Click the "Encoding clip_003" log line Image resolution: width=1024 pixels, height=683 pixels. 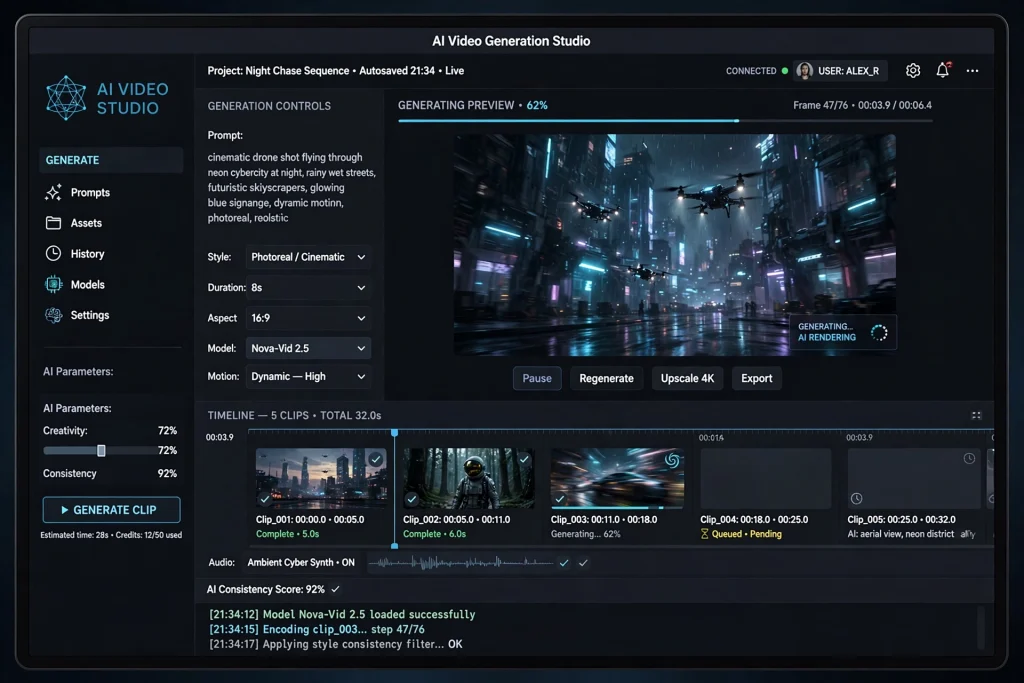pos(317,629)
